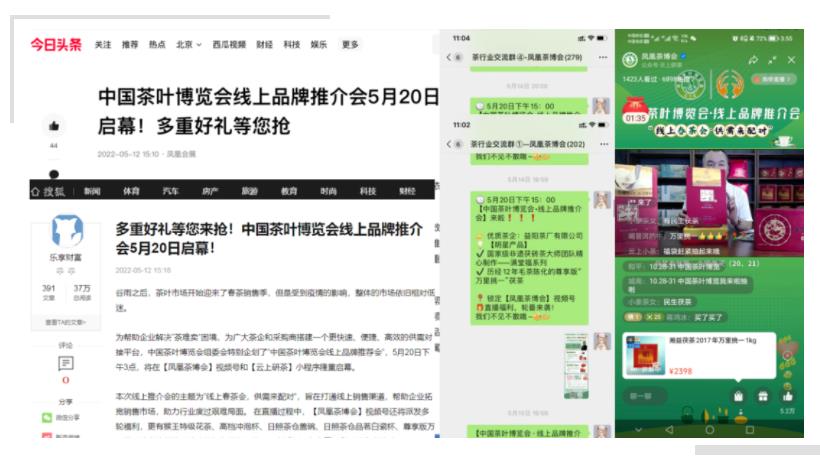
Task: Tap Android back triangle button
Action: [x=670, y=430]
